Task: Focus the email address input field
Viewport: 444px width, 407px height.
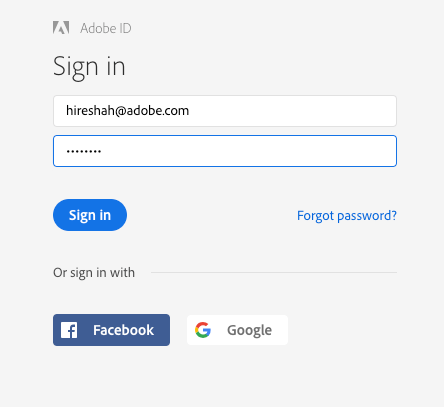Action: pyautogui.click(x=225, y=111)
